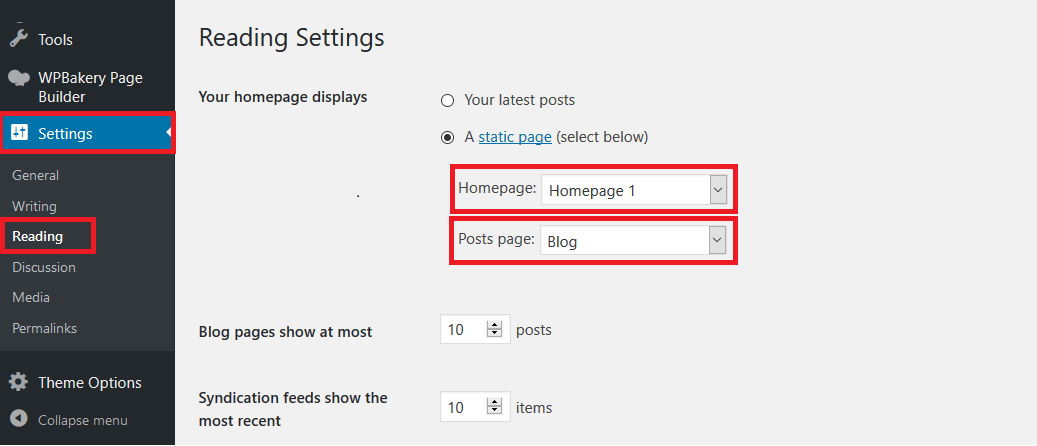The width and height of the screenshot is (1037, 446).
Task: Click the Theme Options gear icon
Action: [x=19, y=382]
